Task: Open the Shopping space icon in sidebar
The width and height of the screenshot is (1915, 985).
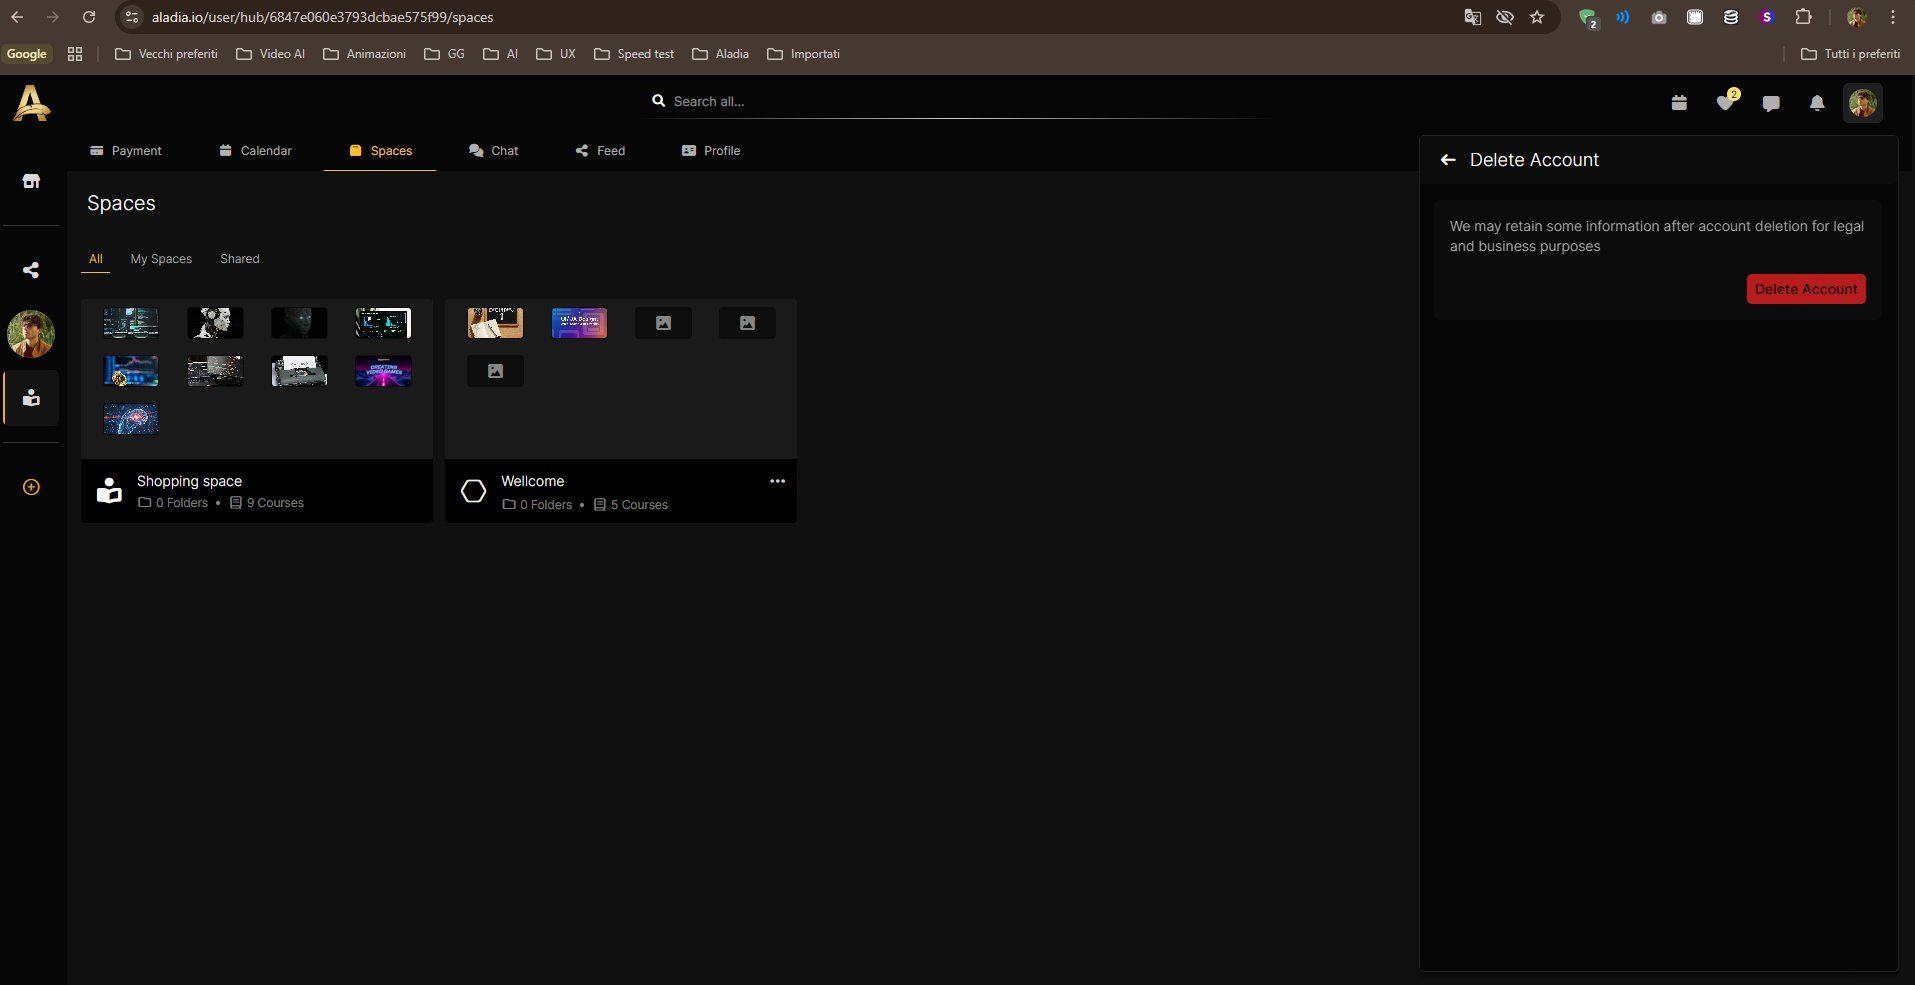Action: coord(31,398)
